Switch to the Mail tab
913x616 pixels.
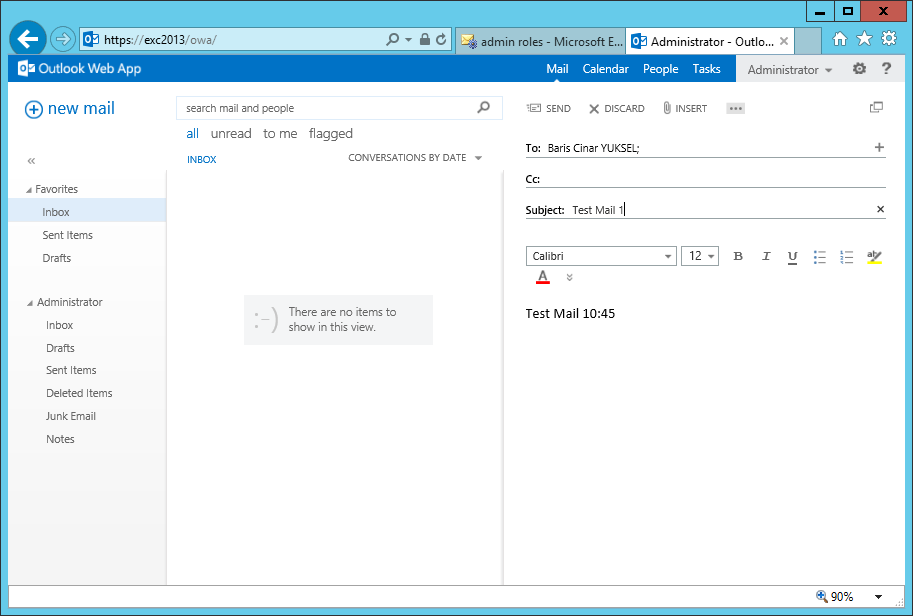pos(557,69)
